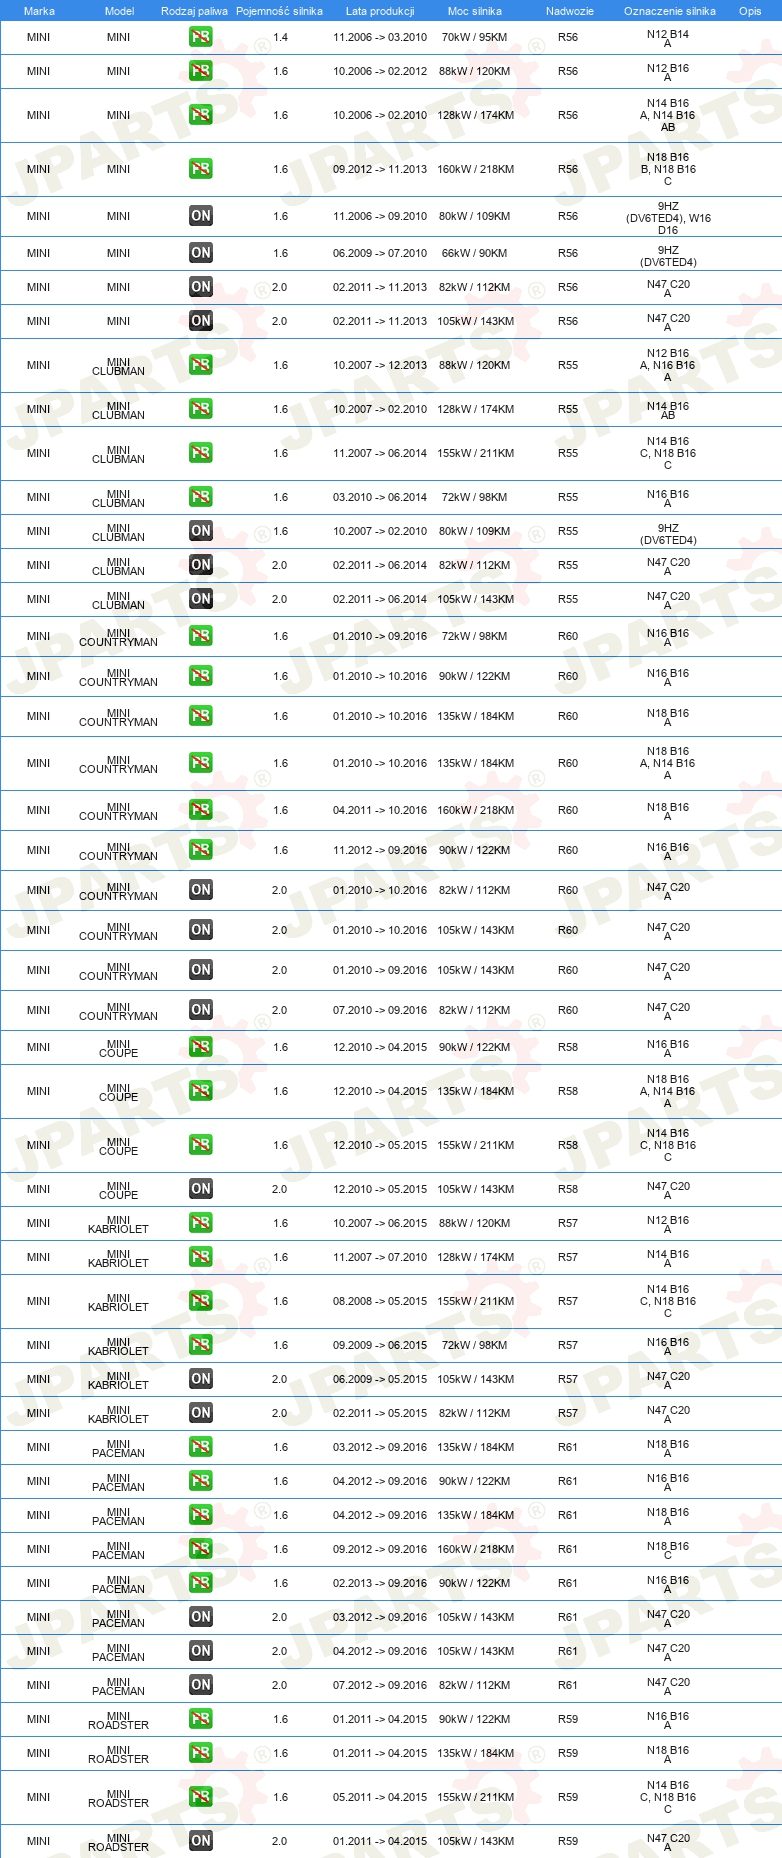The height and width of the screenshot is (1858, 782).
Task: Click the diesel ON icon in the MINI R56 105kW/143KM row
Action: 201,321
